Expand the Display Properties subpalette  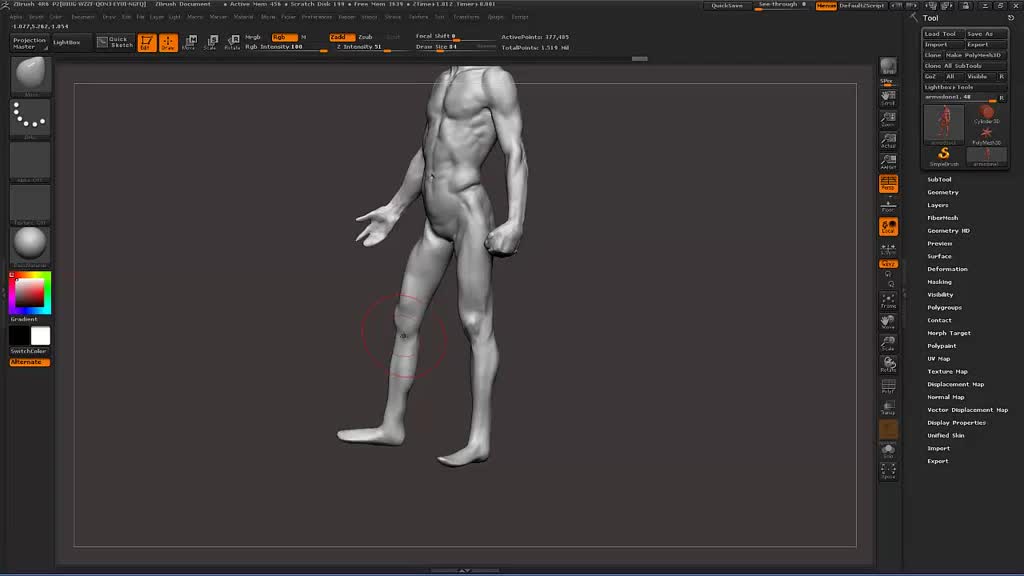[956, 423]
